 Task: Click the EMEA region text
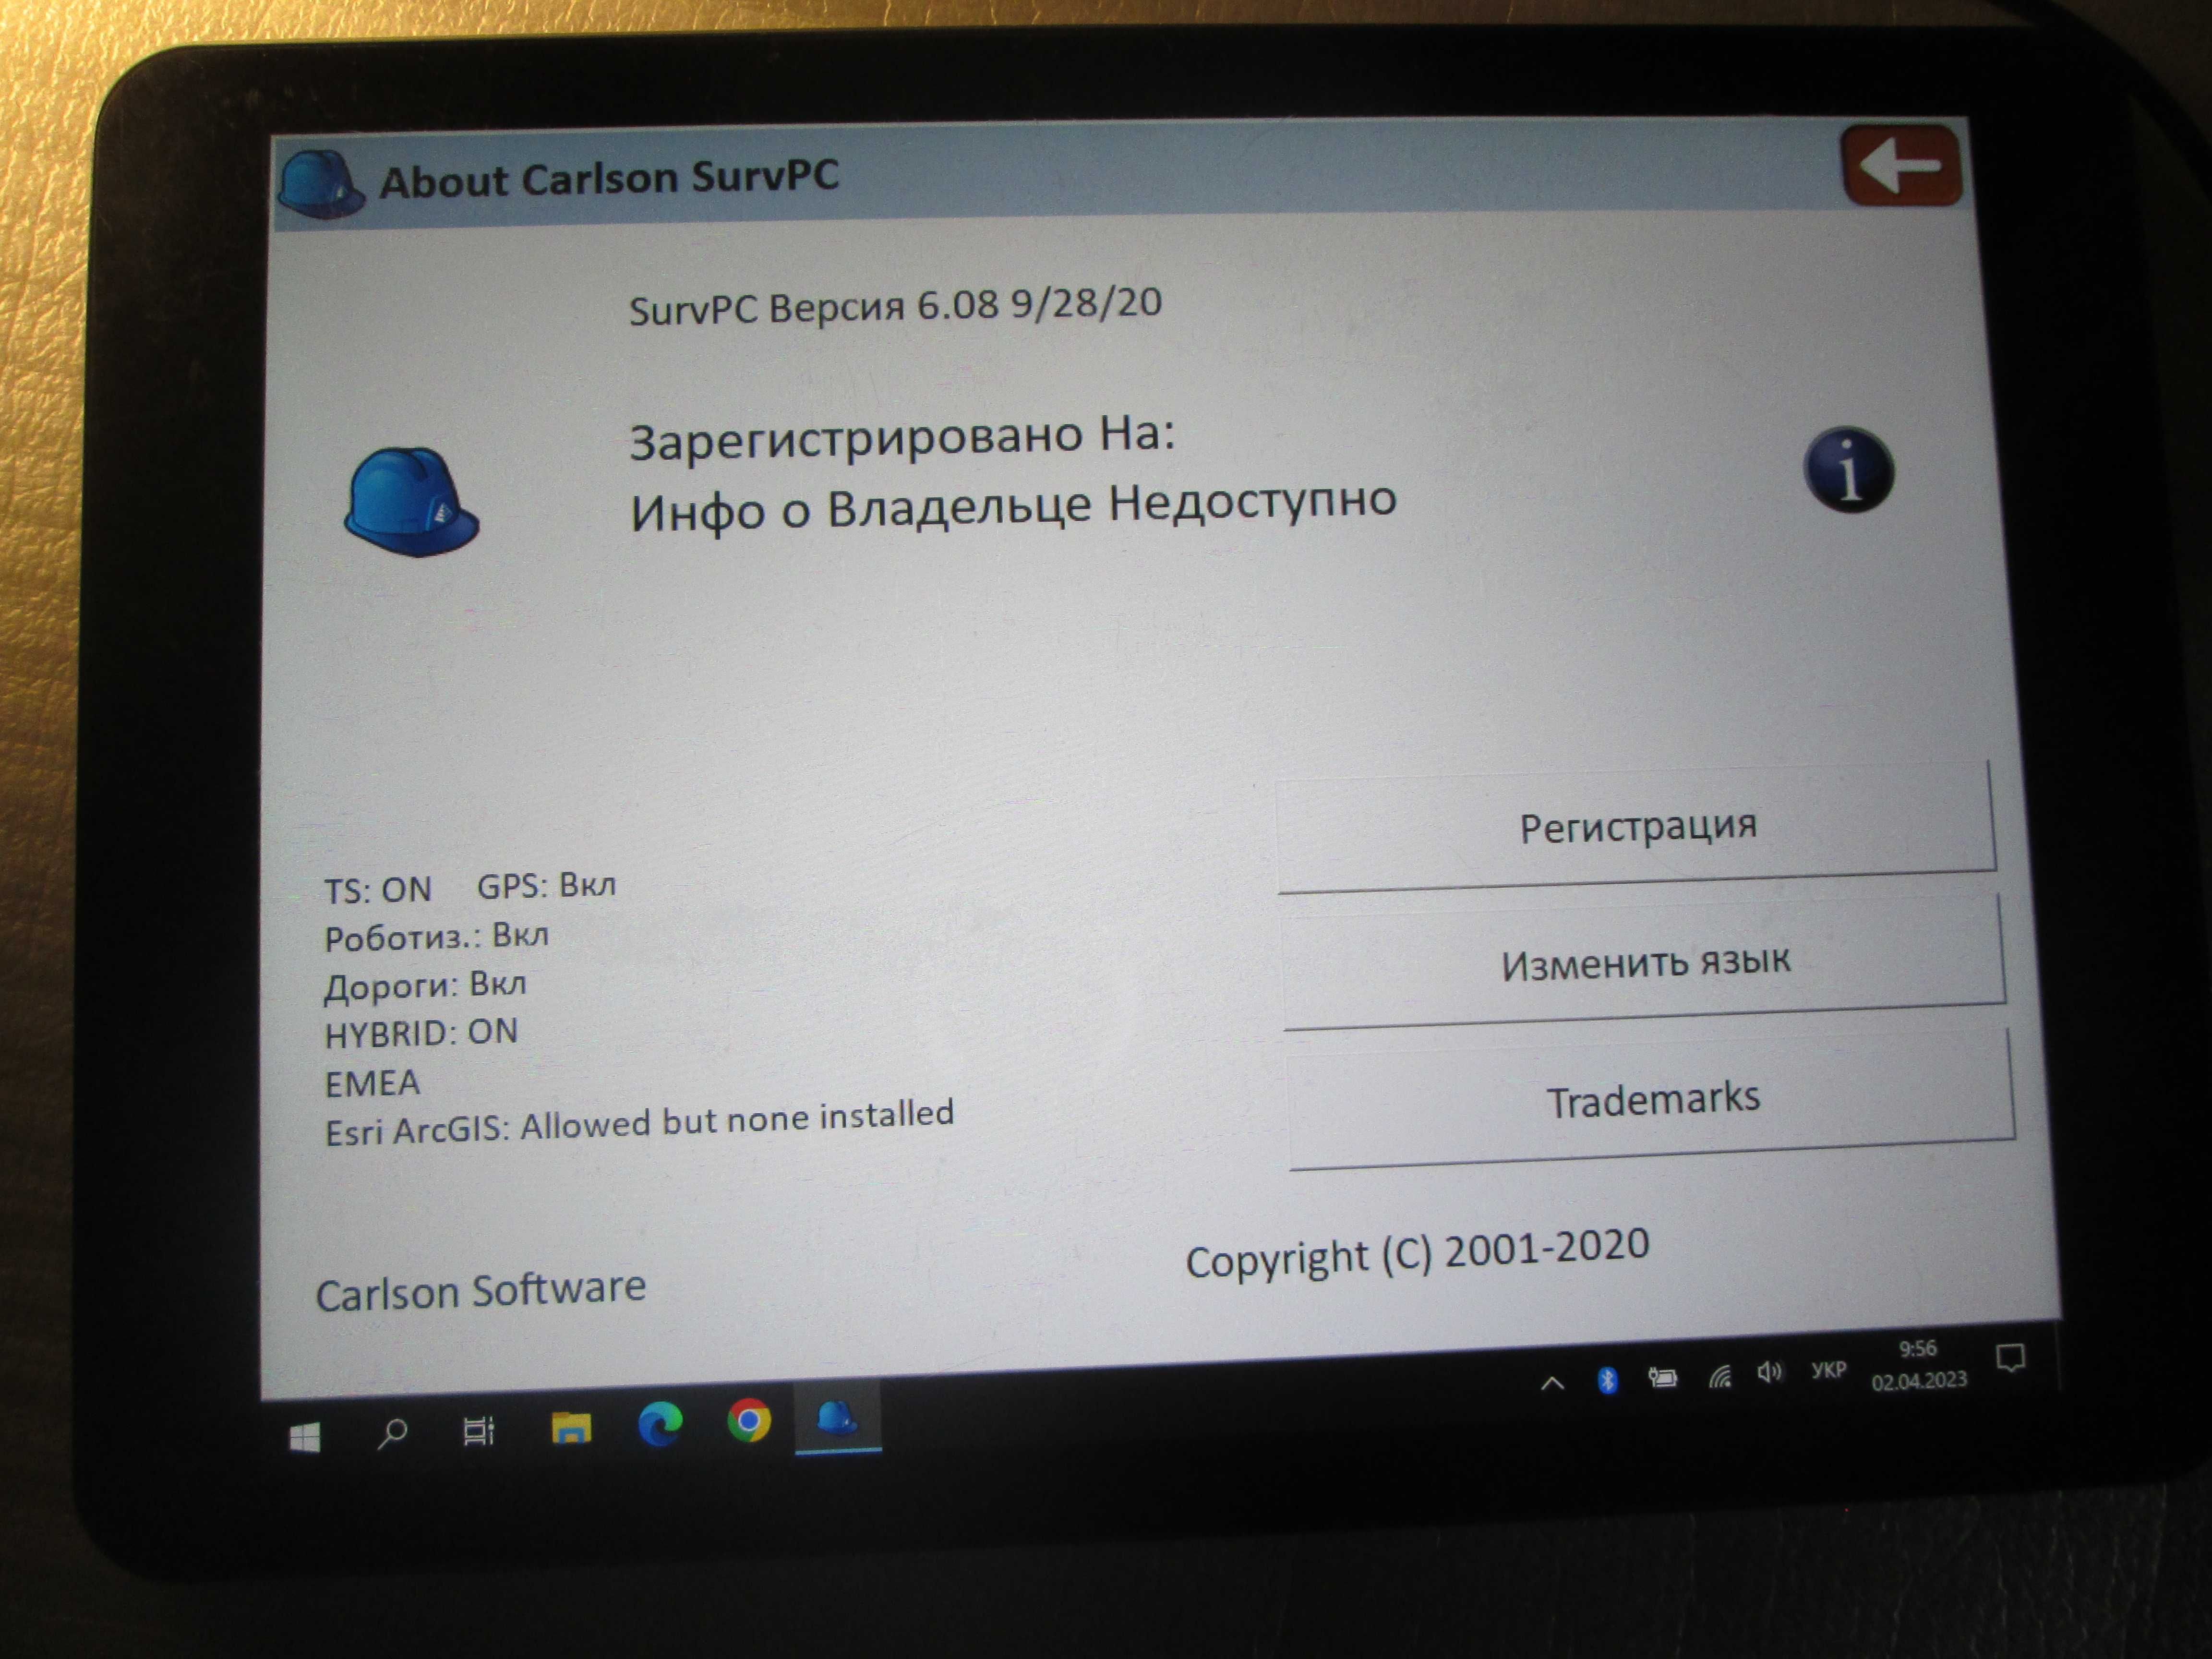pyautogui.click(x=372, y=1084)
